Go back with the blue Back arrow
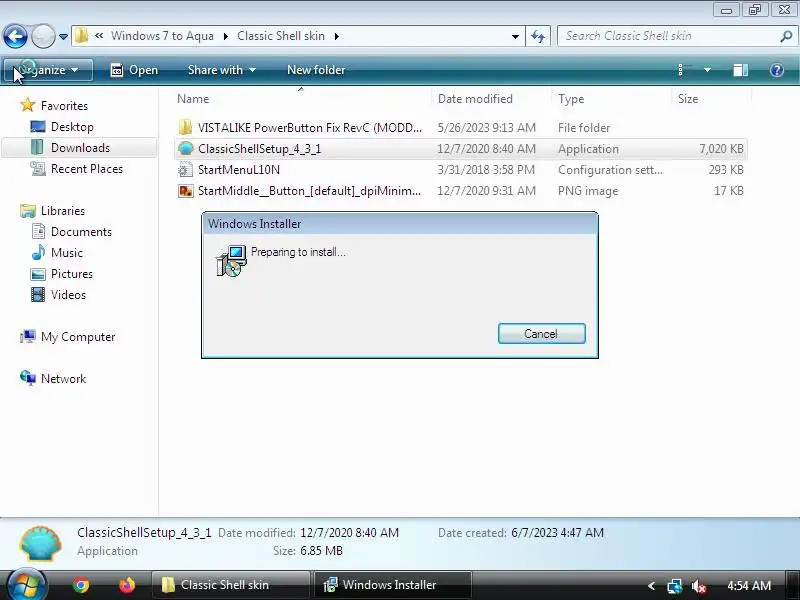 click(x=15, y=36)
